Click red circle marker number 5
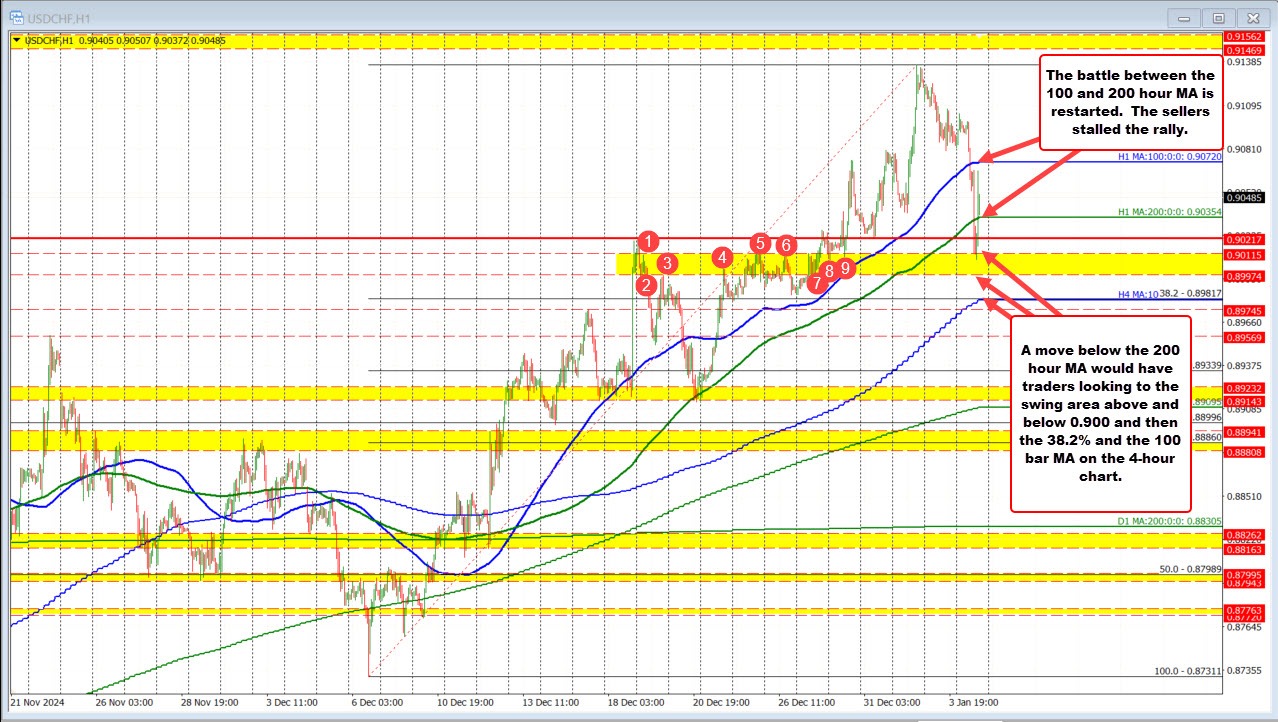Screen dimensions: 1278x722 click(x=760, y=242)
